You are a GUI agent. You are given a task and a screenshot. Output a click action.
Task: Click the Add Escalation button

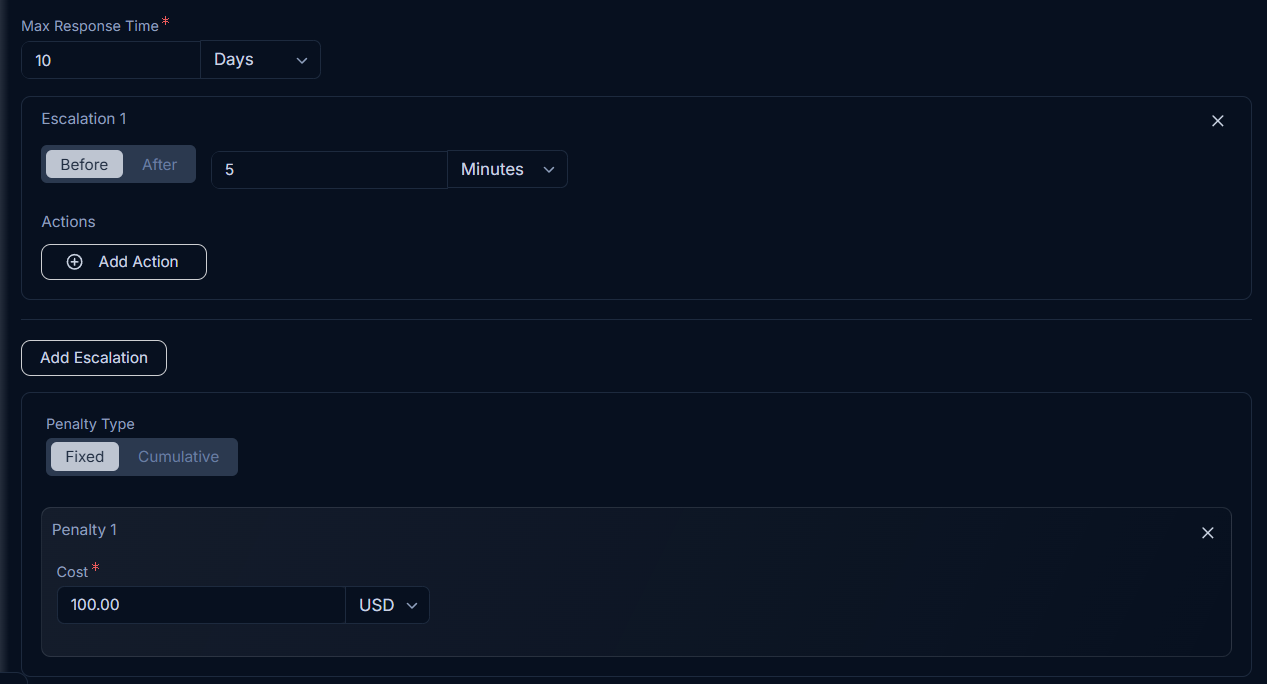(x=94, y=358)
